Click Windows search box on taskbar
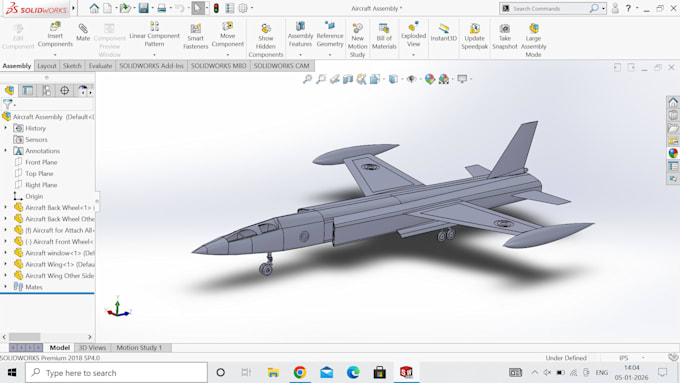Screen dimensions: 680x383 point(116,373)
